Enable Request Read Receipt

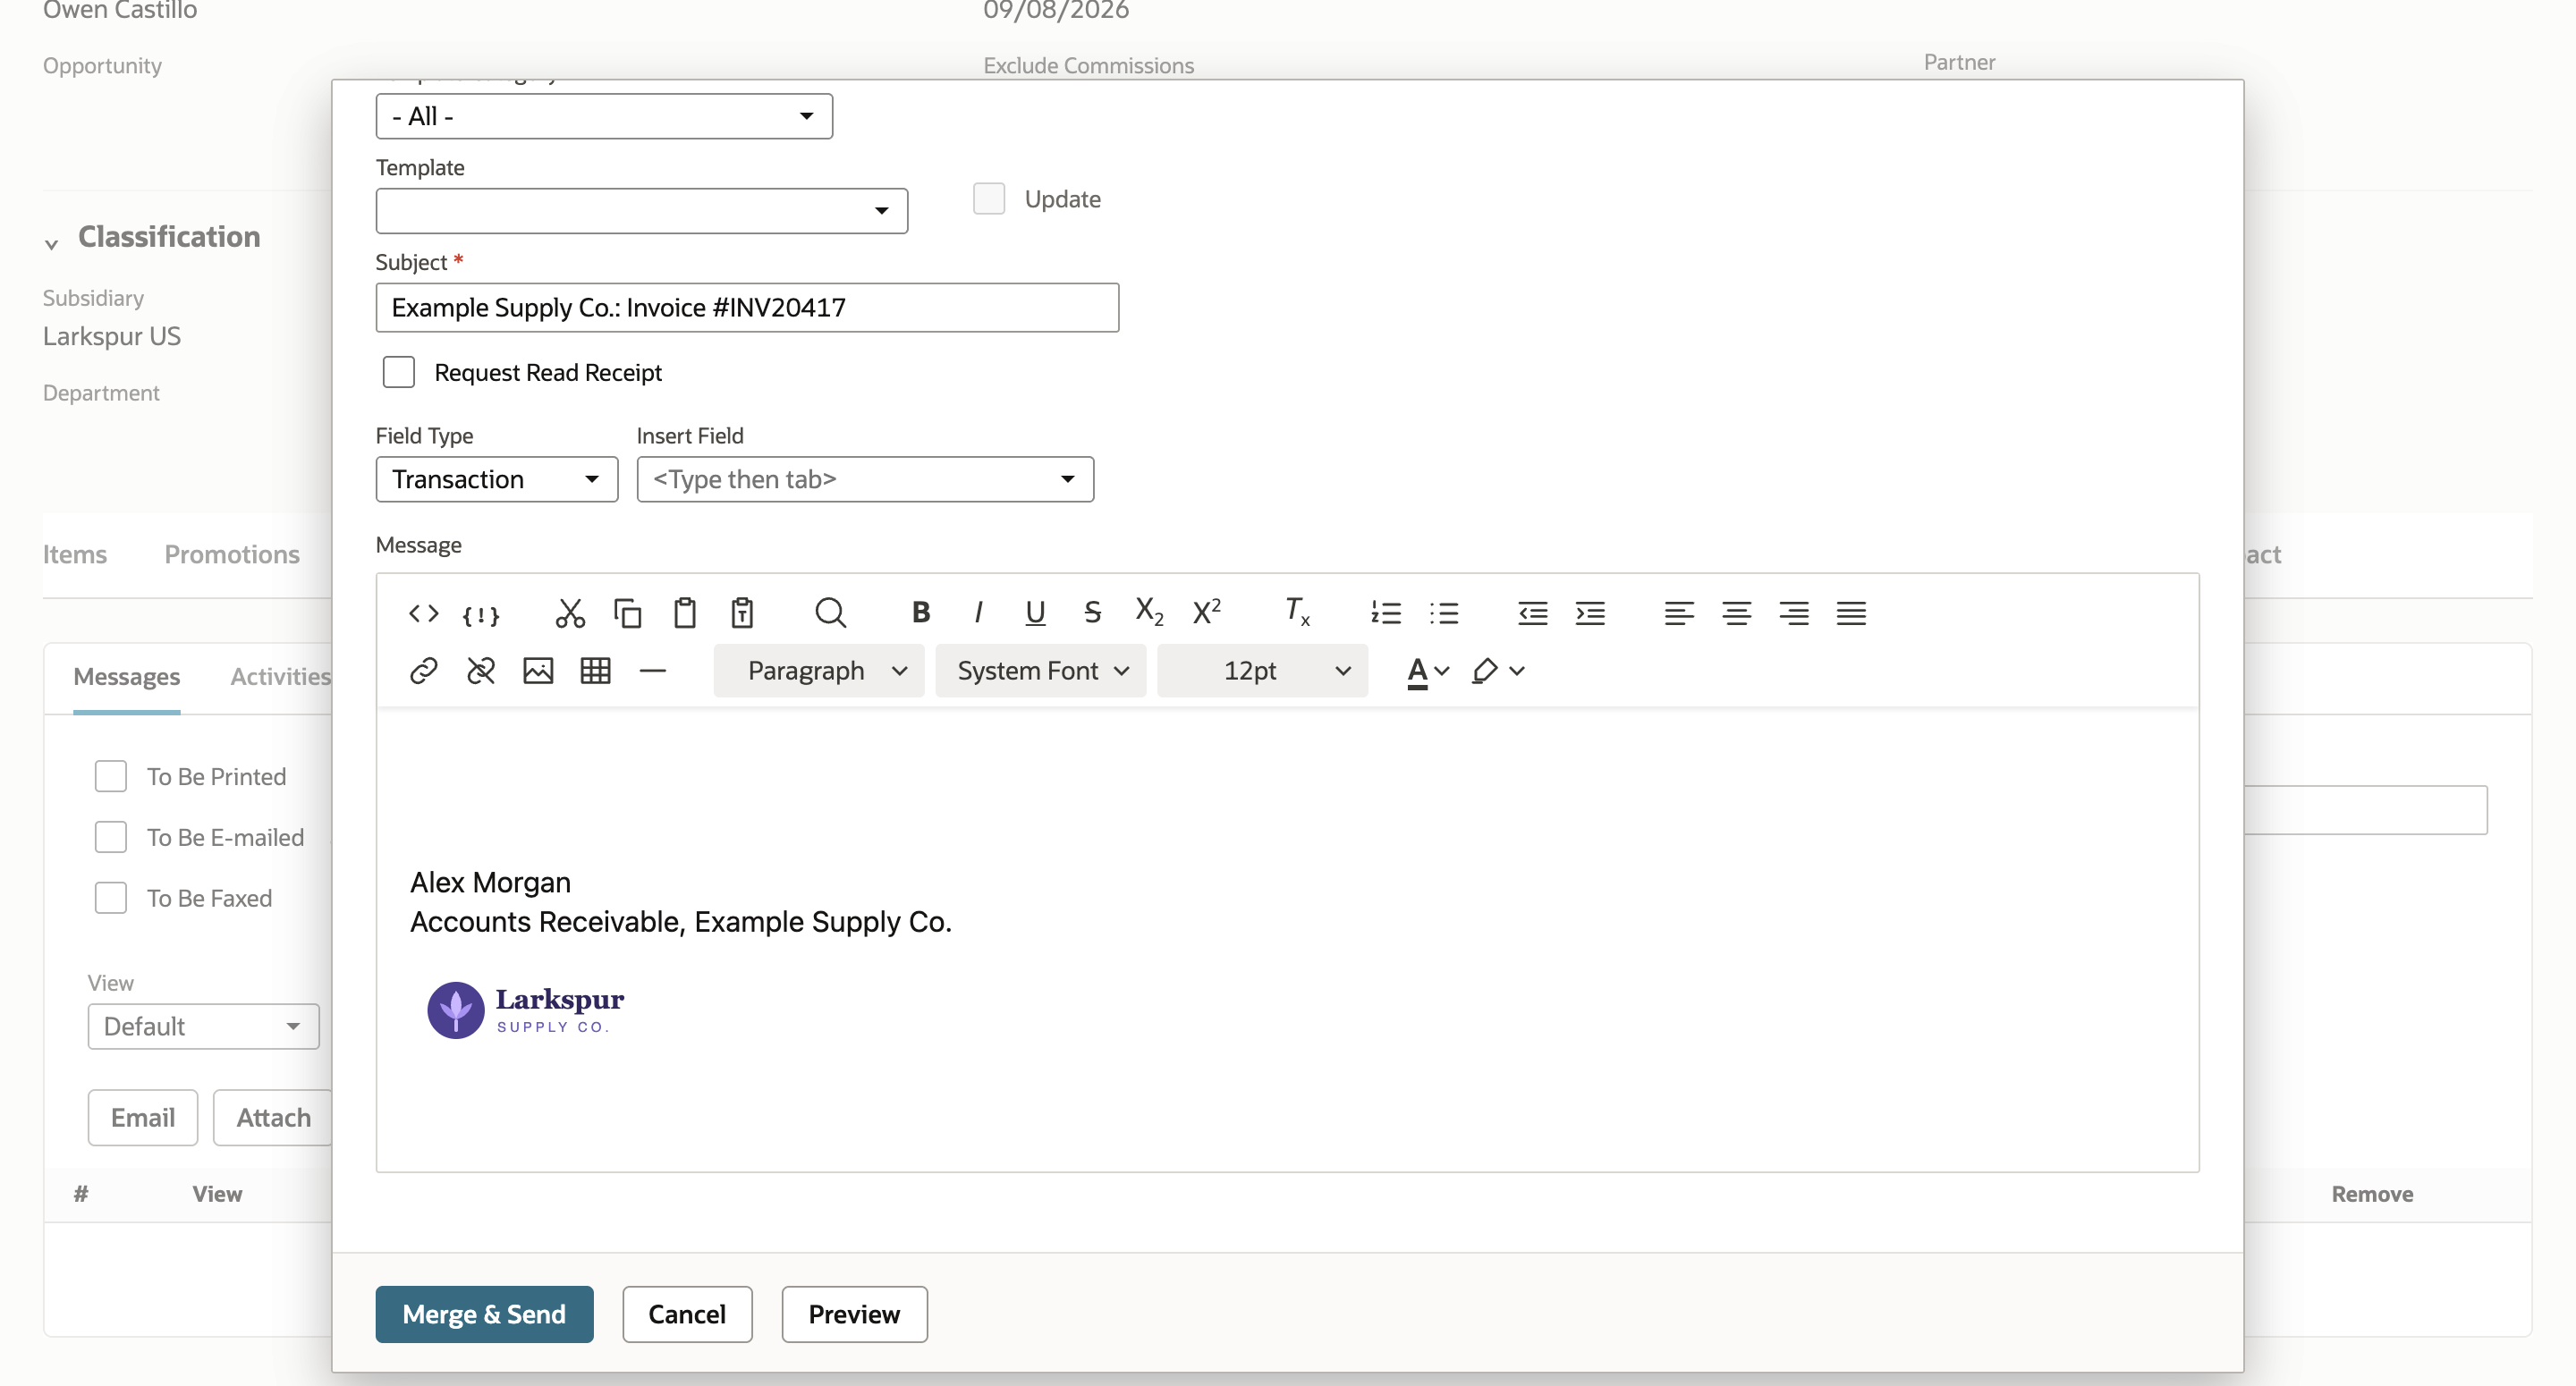pos(399,372)
